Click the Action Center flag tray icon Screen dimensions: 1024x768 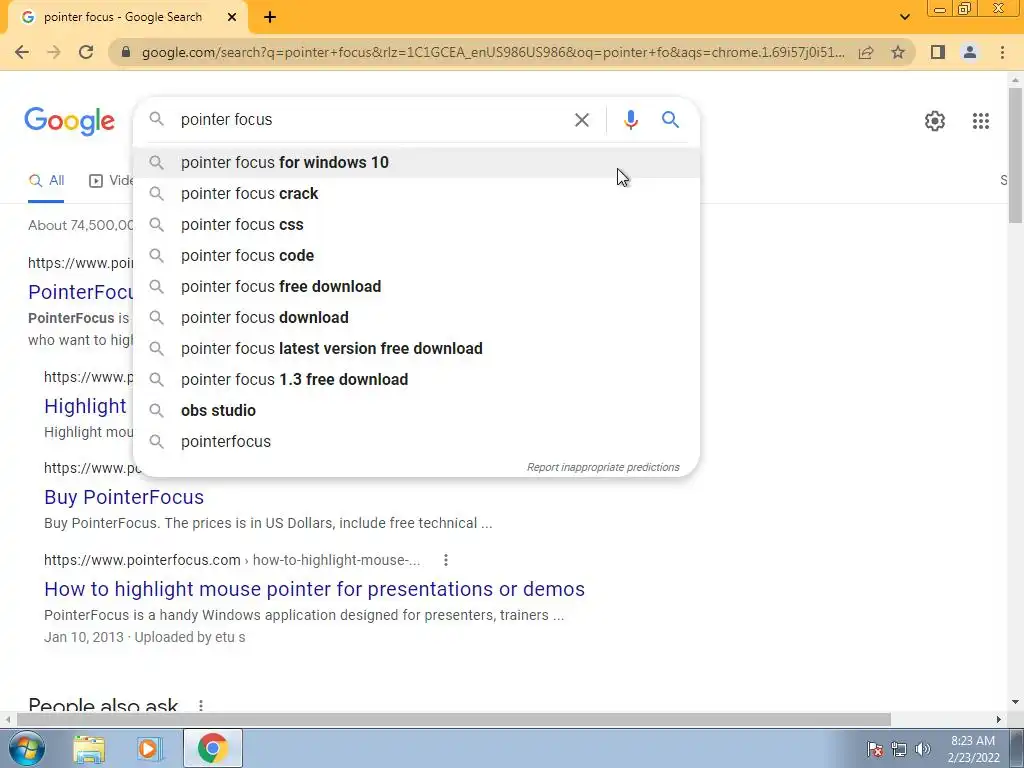[x=875, y=749]
